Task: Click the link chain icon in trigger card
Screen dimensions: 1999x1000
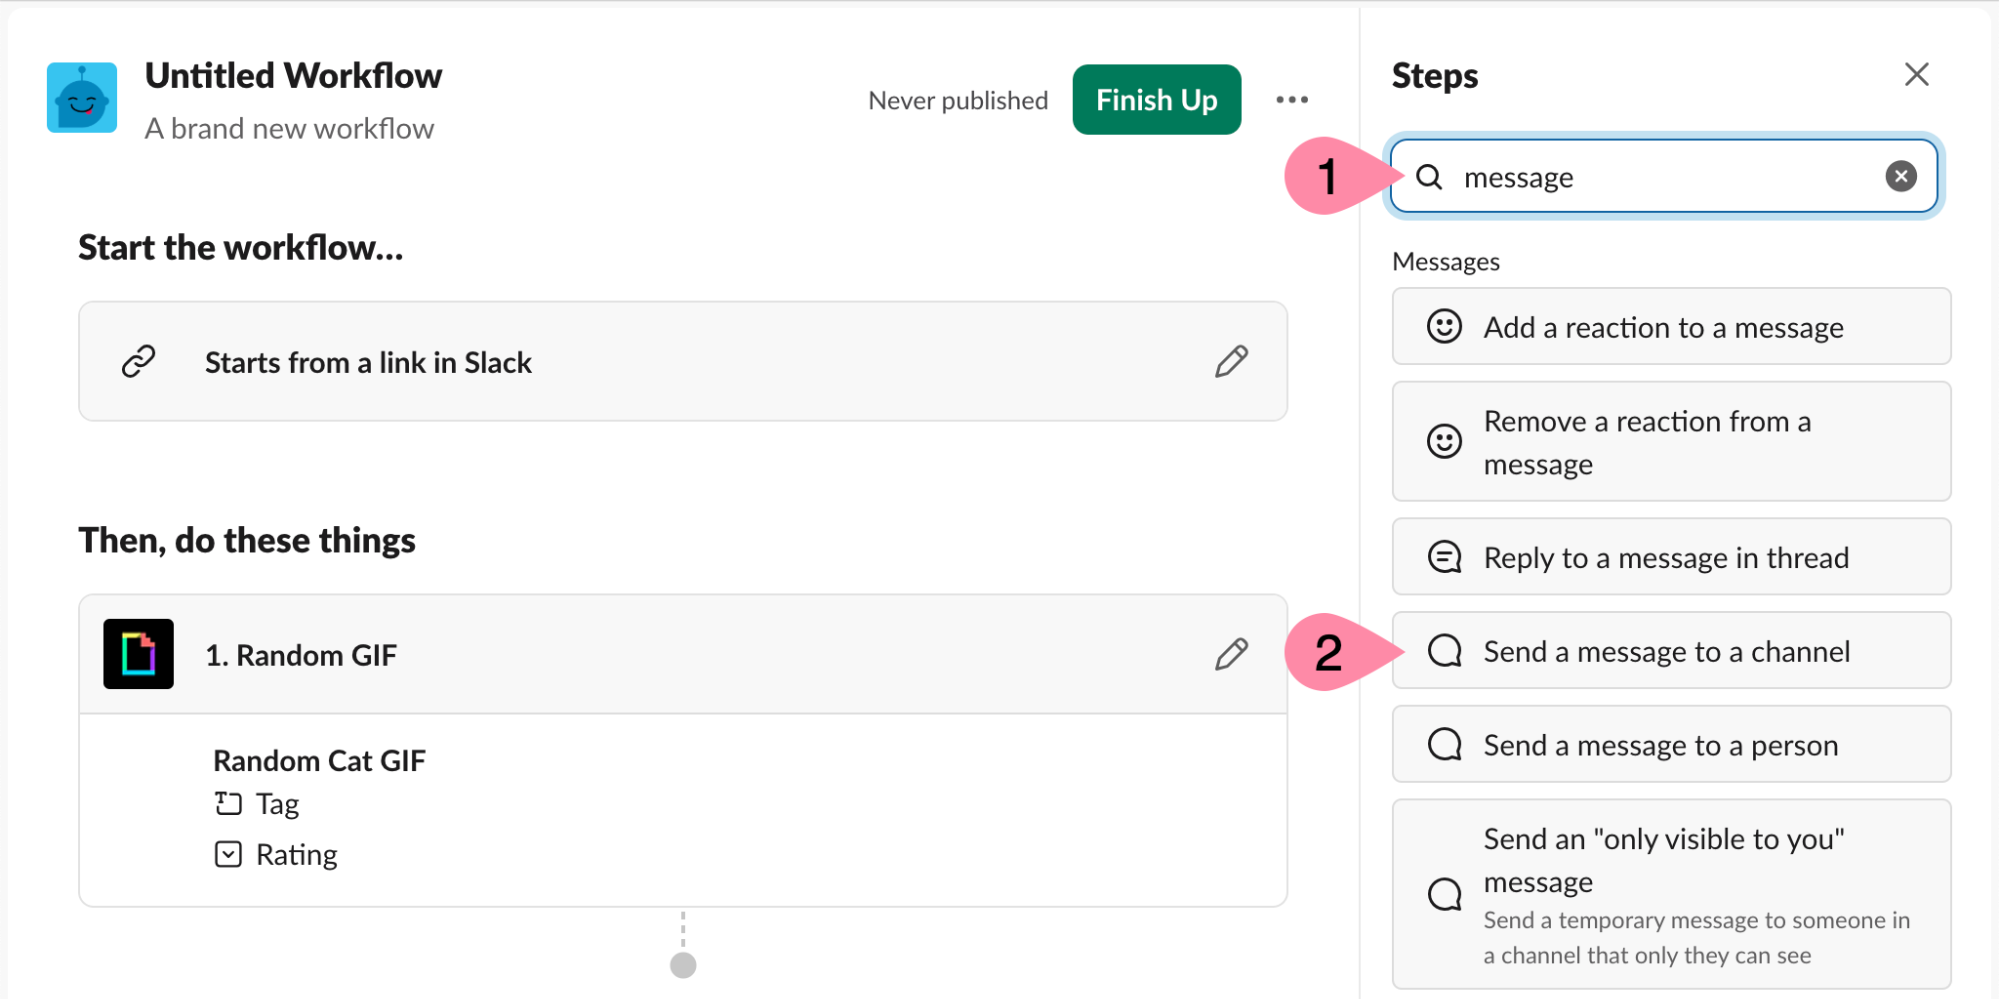Action: point(138,362)
